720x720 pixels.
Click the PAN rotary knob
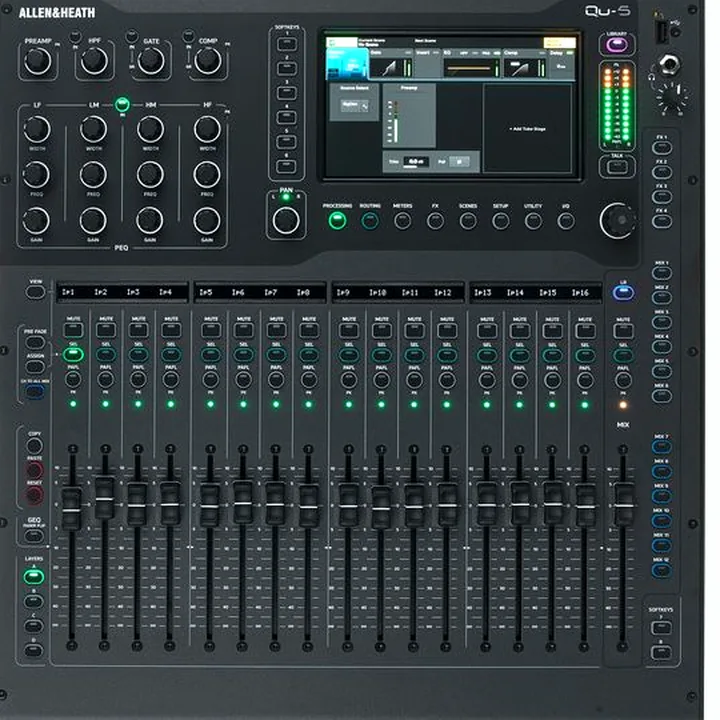286,220
